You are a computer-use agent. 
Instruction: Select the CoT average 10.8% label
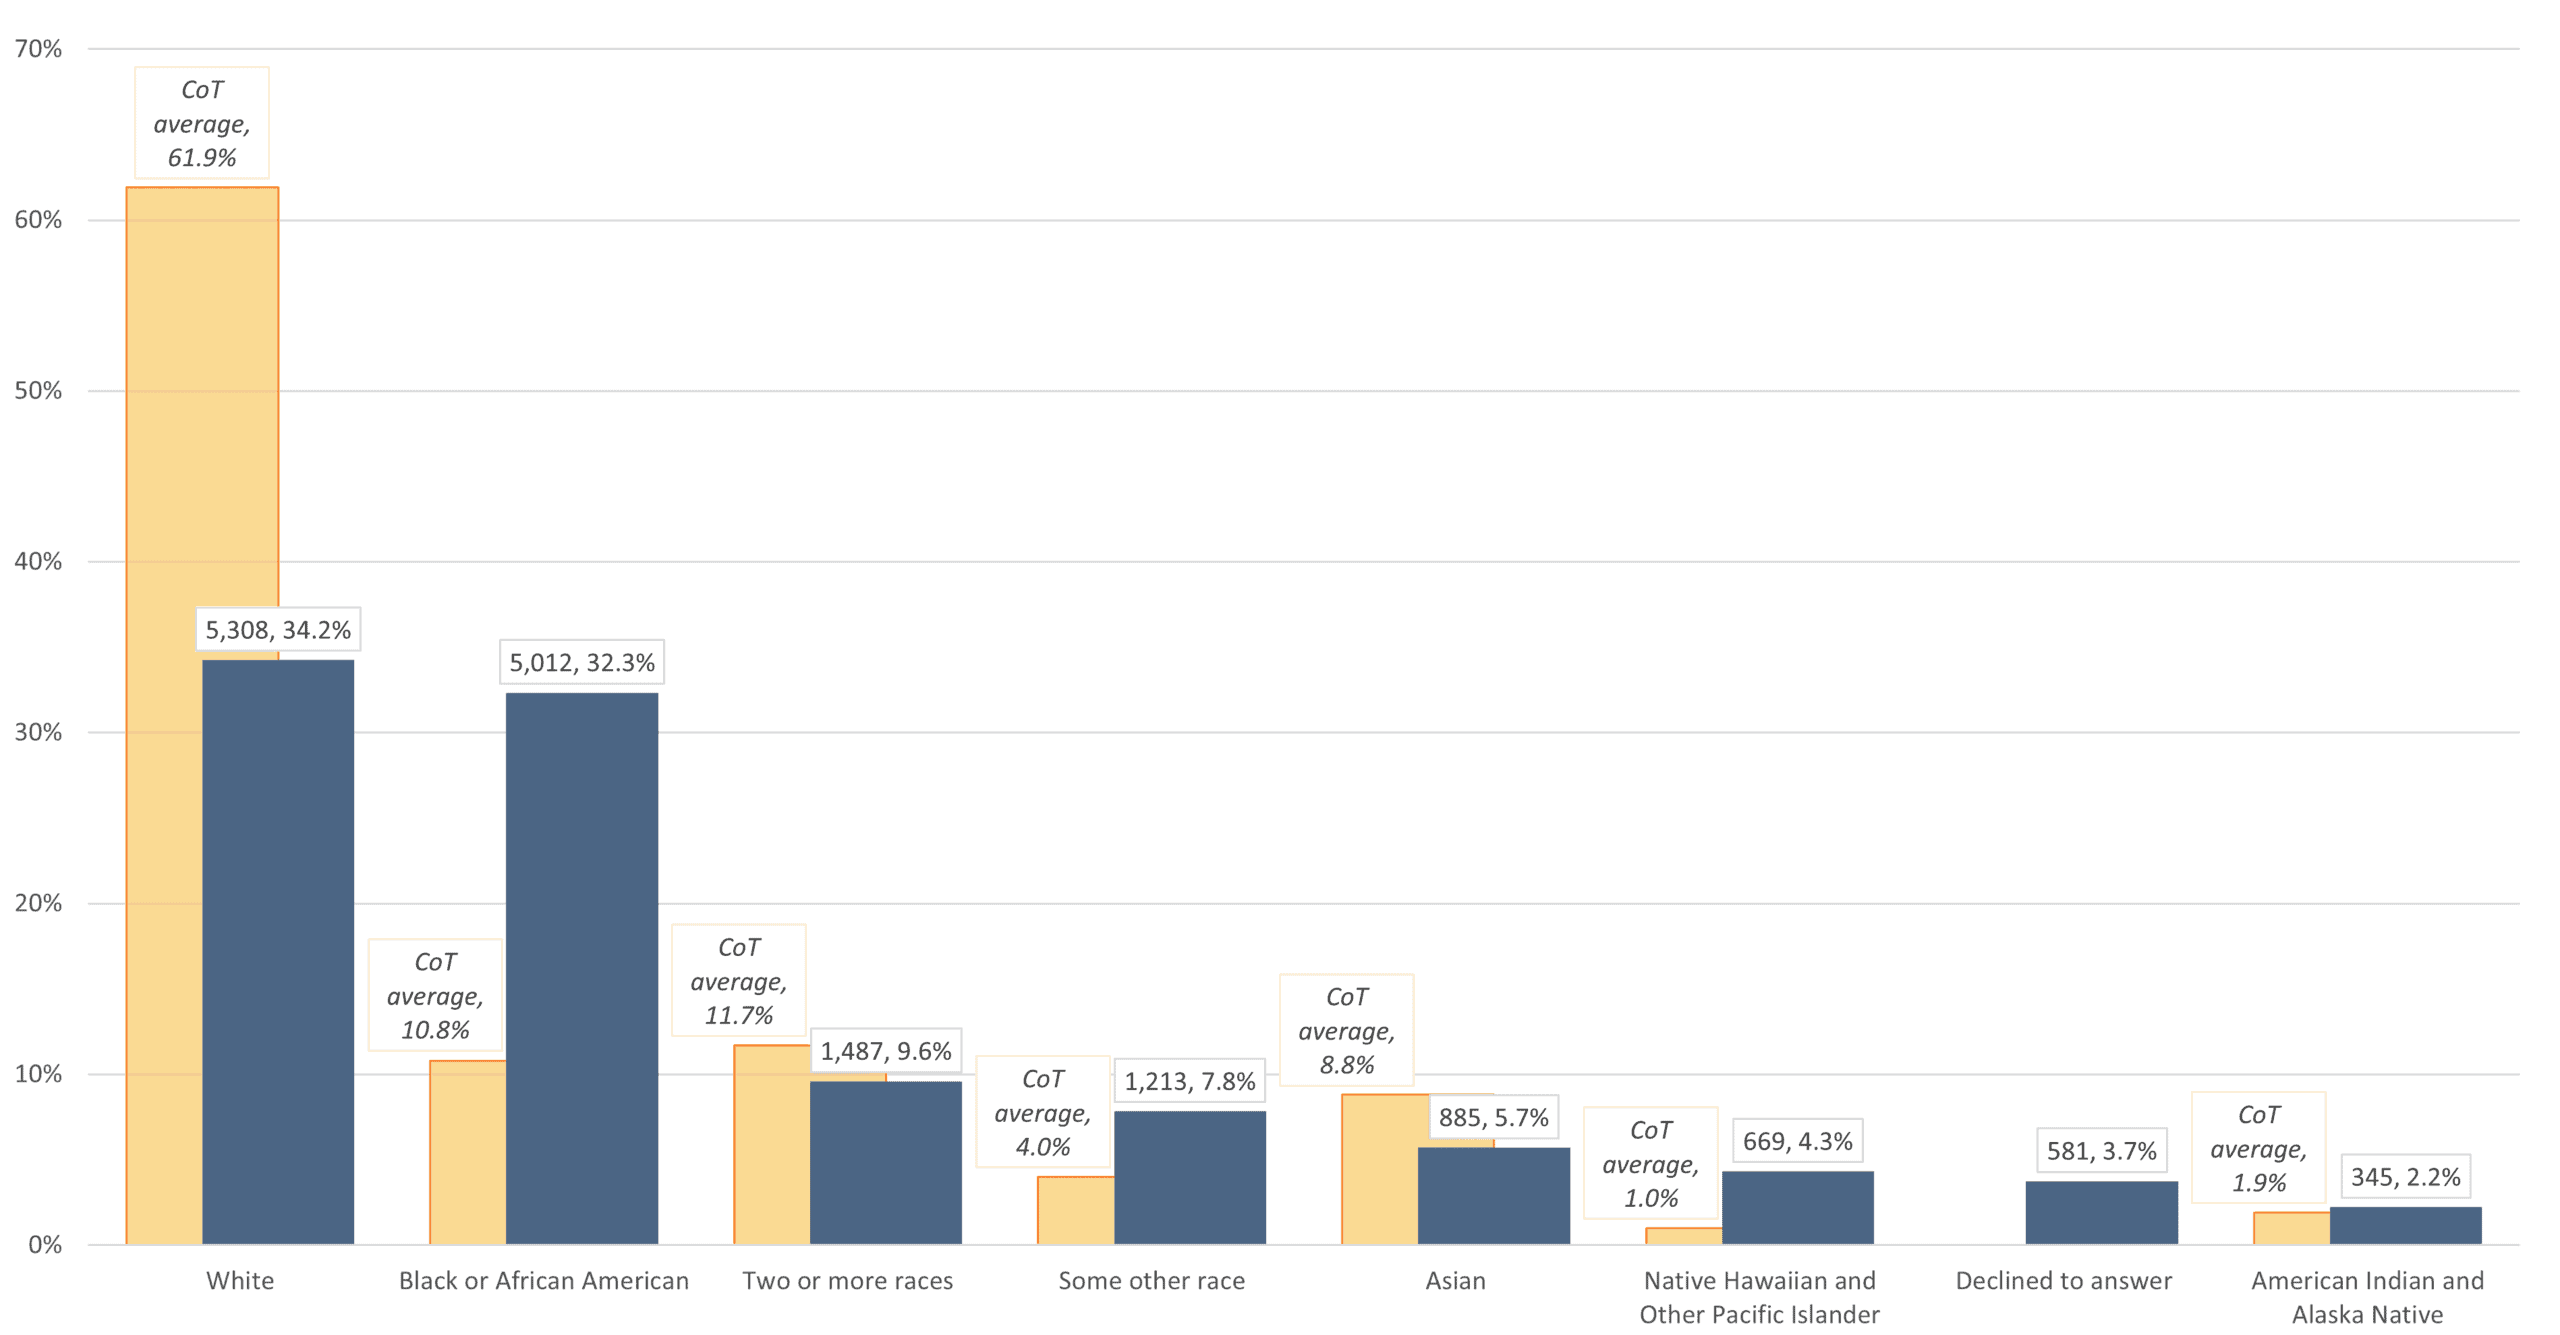coord(435,995)
